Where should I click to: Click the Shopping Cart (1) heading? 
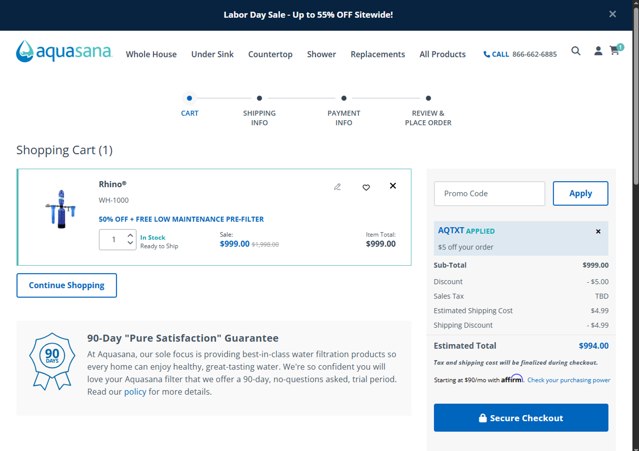pos(64,150)
